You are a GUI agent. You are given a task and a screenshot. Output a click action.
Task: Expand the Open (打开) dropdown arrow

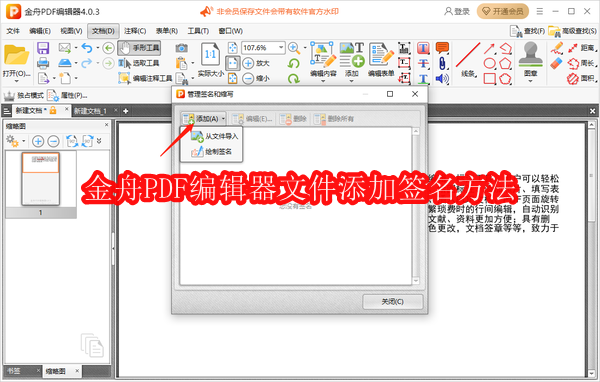[x=16, y=82]
